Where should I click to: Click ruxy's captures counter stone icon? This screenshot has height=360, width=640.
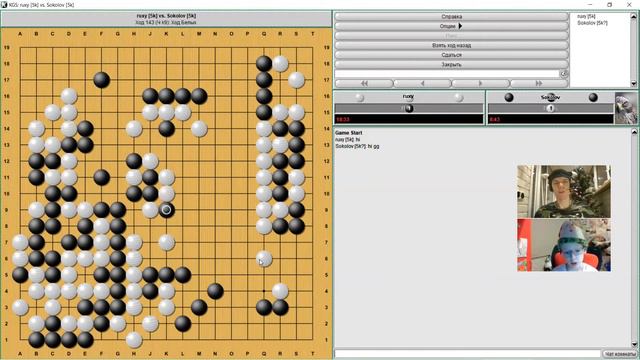[x=409, y=108]
